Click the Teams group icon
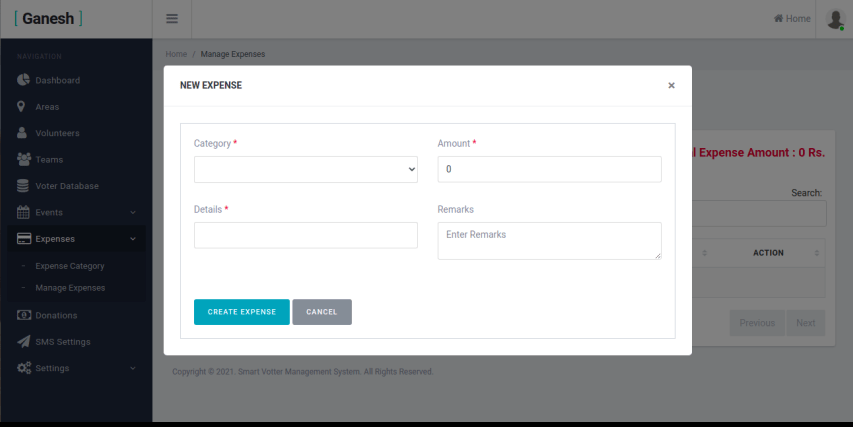This screenshot has width=853, height=427. 24,159
